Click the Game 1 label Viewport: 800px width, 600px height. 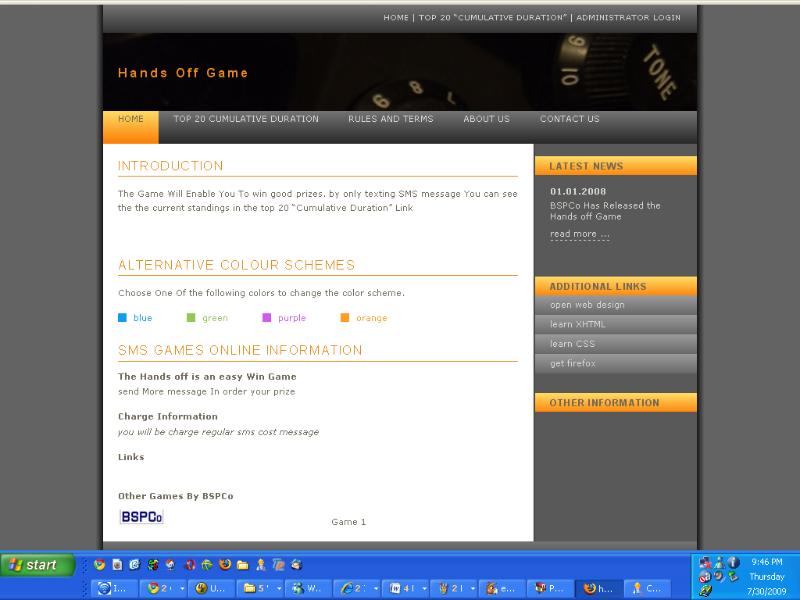click(x=348, y=522)
